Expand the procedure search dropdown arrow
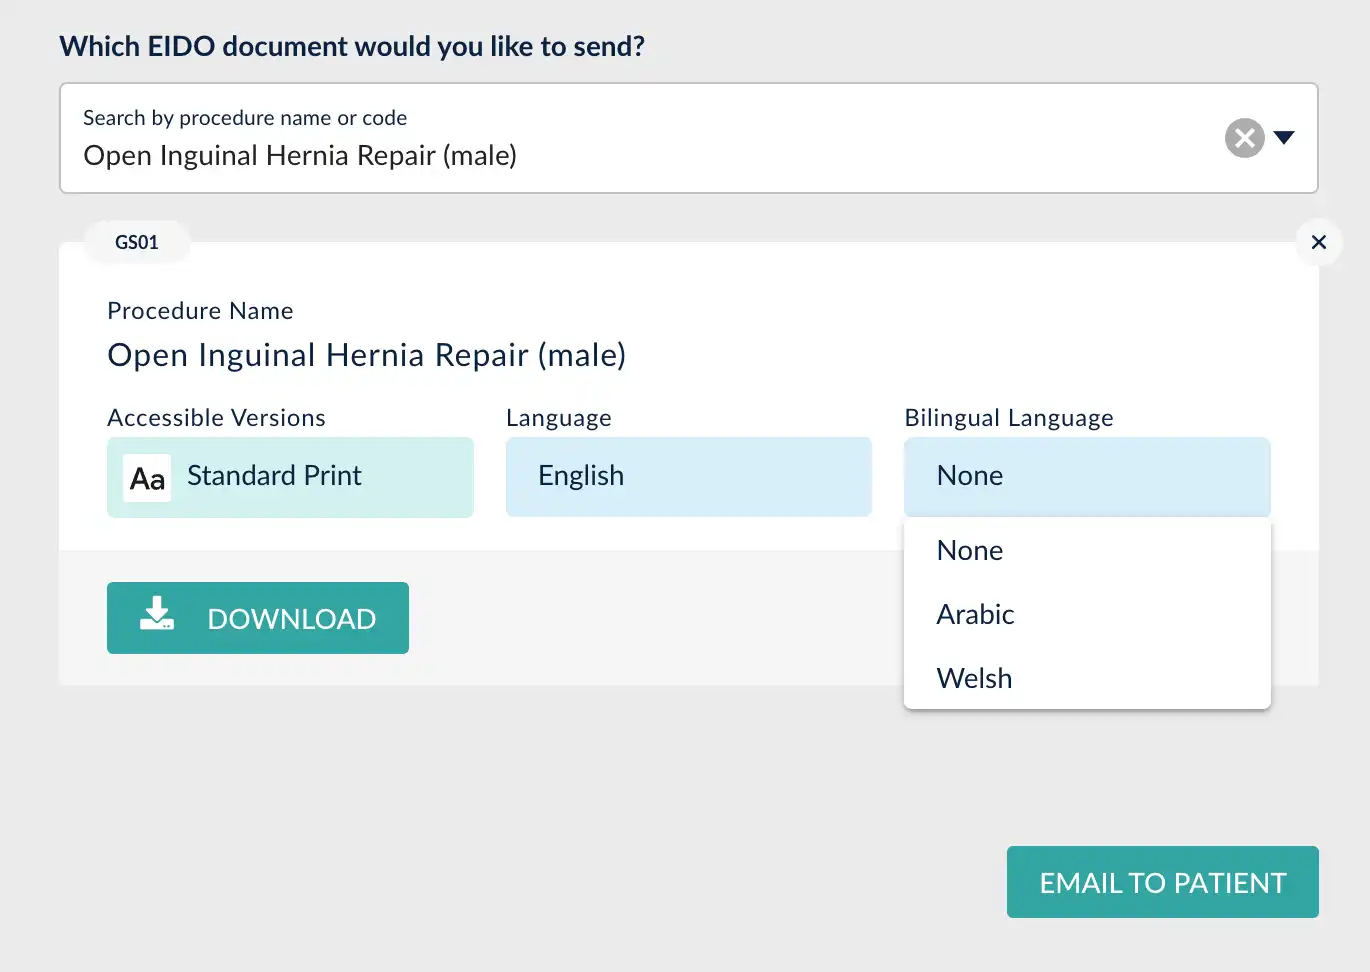 click(x=1285, y=138)
